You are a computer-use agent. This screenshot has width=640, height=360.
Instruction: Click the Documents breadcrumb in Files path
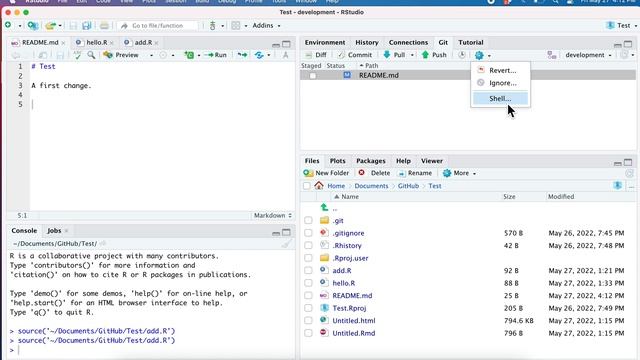371,186
